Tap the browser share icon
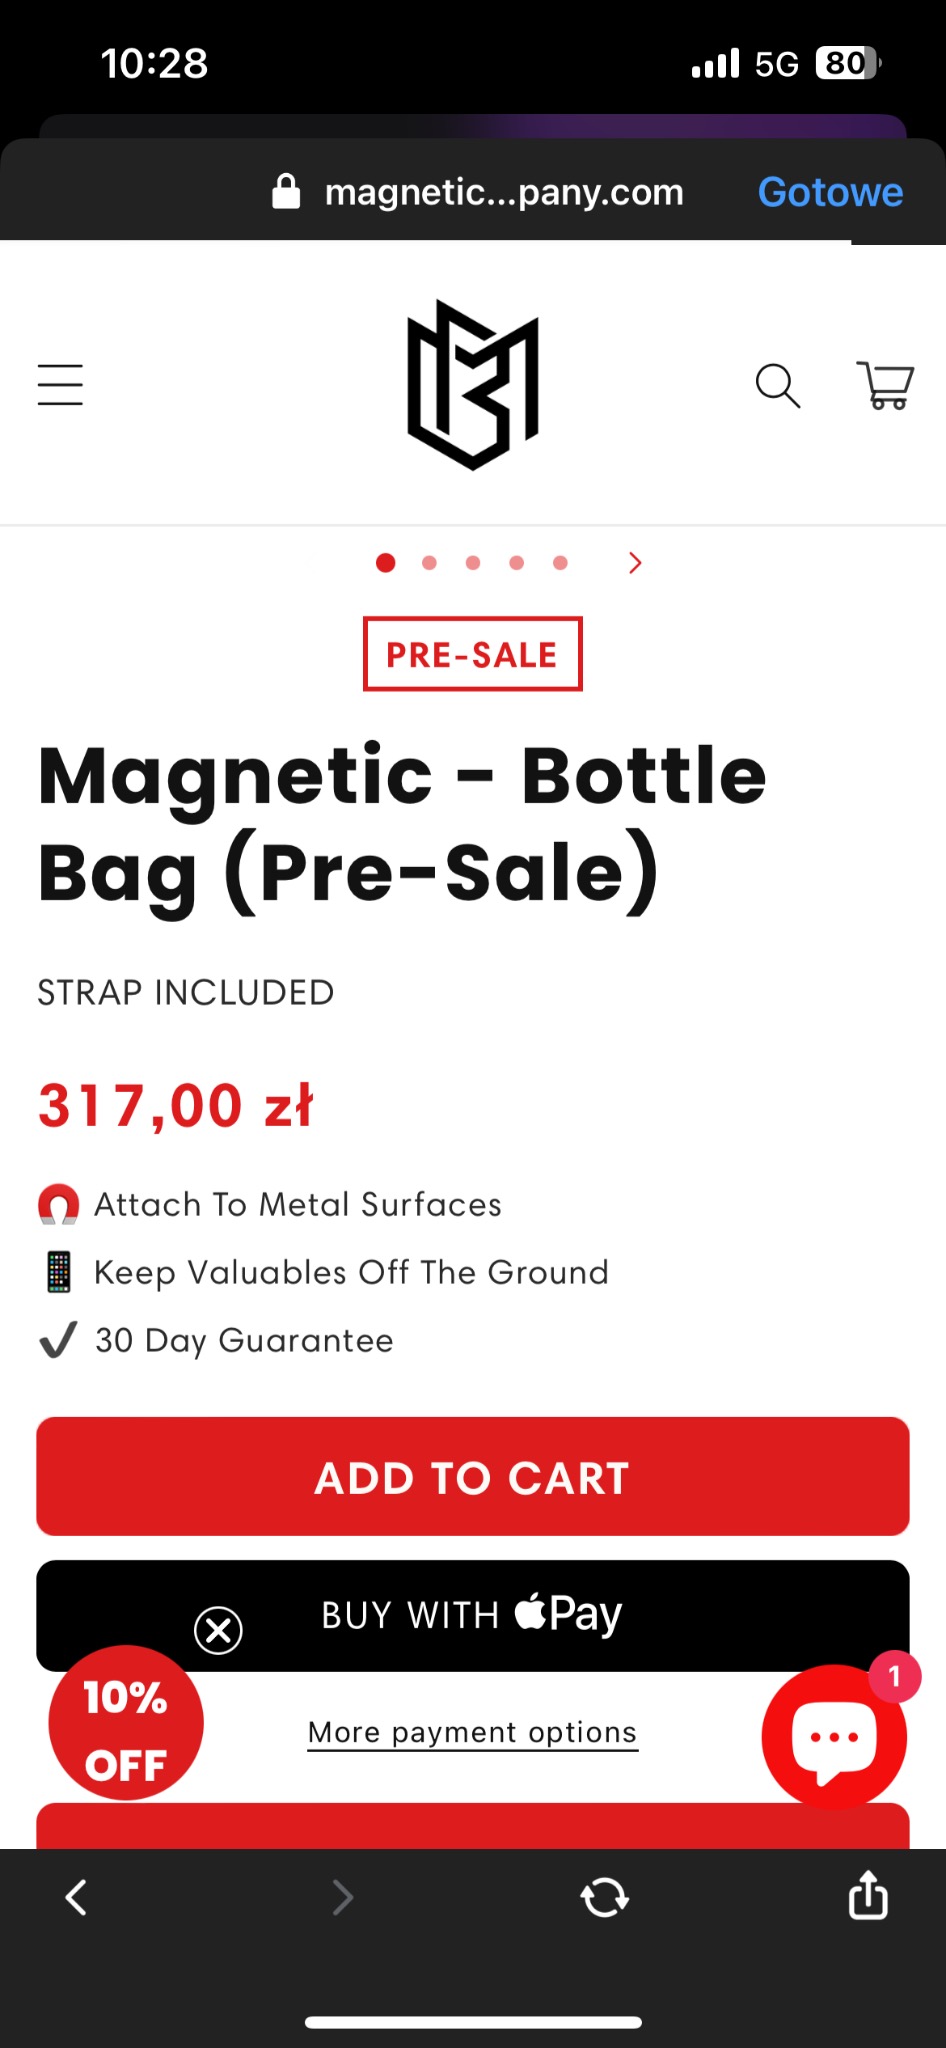Image resolution: width=946 pixels, height=2048 pixels. [x=867, y=1896]
